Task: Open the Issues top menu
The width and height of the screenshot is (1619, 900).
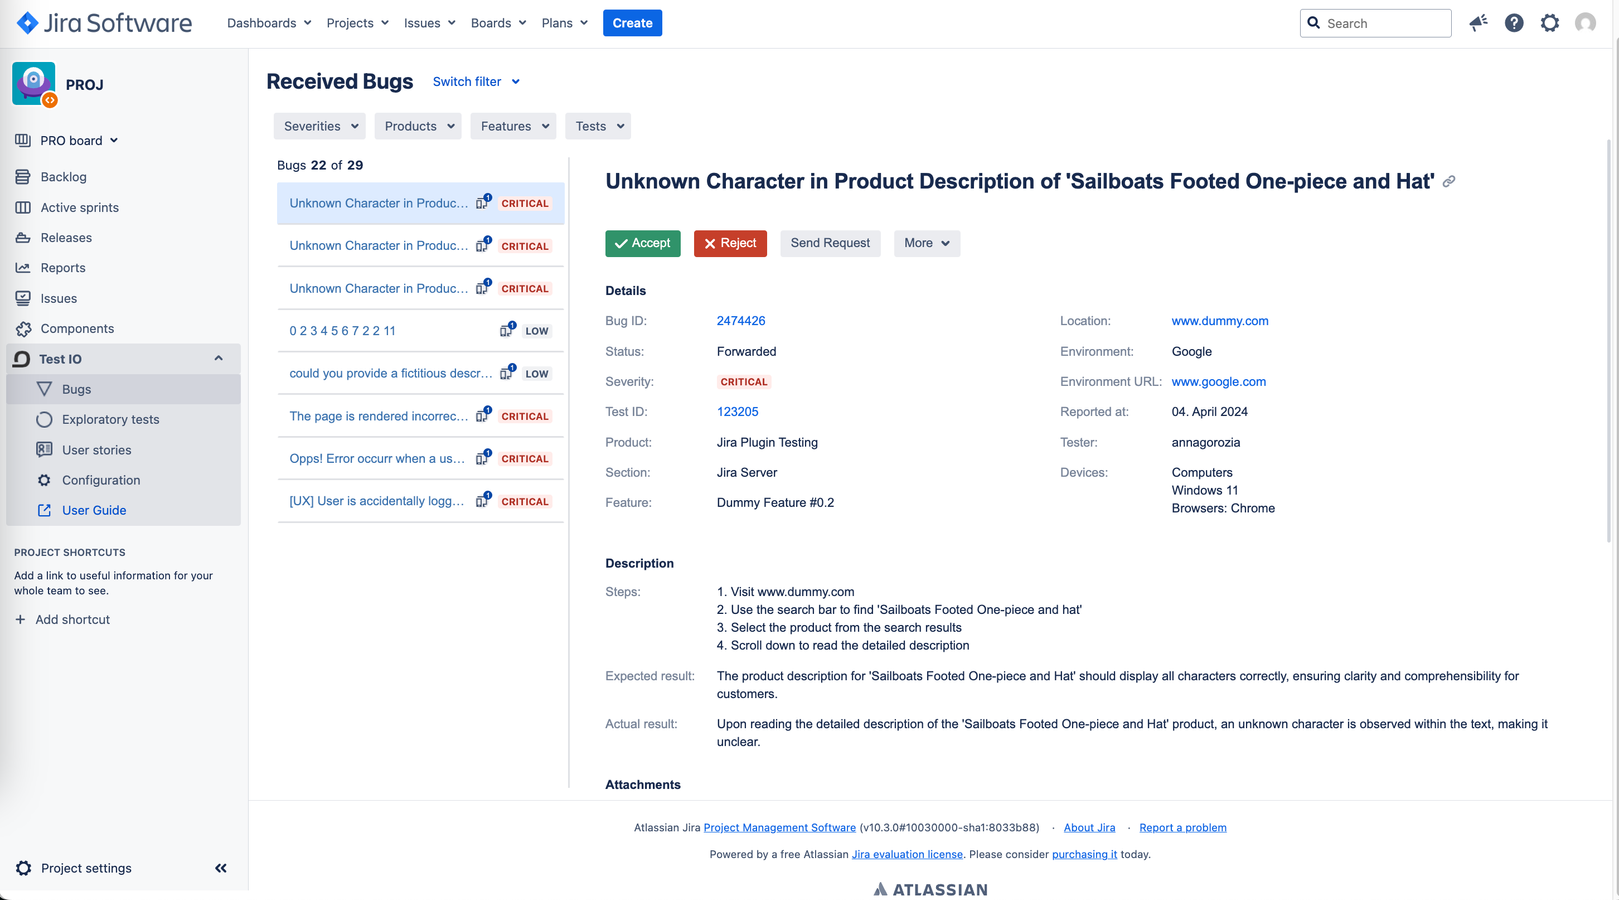Action: [429, 23]
